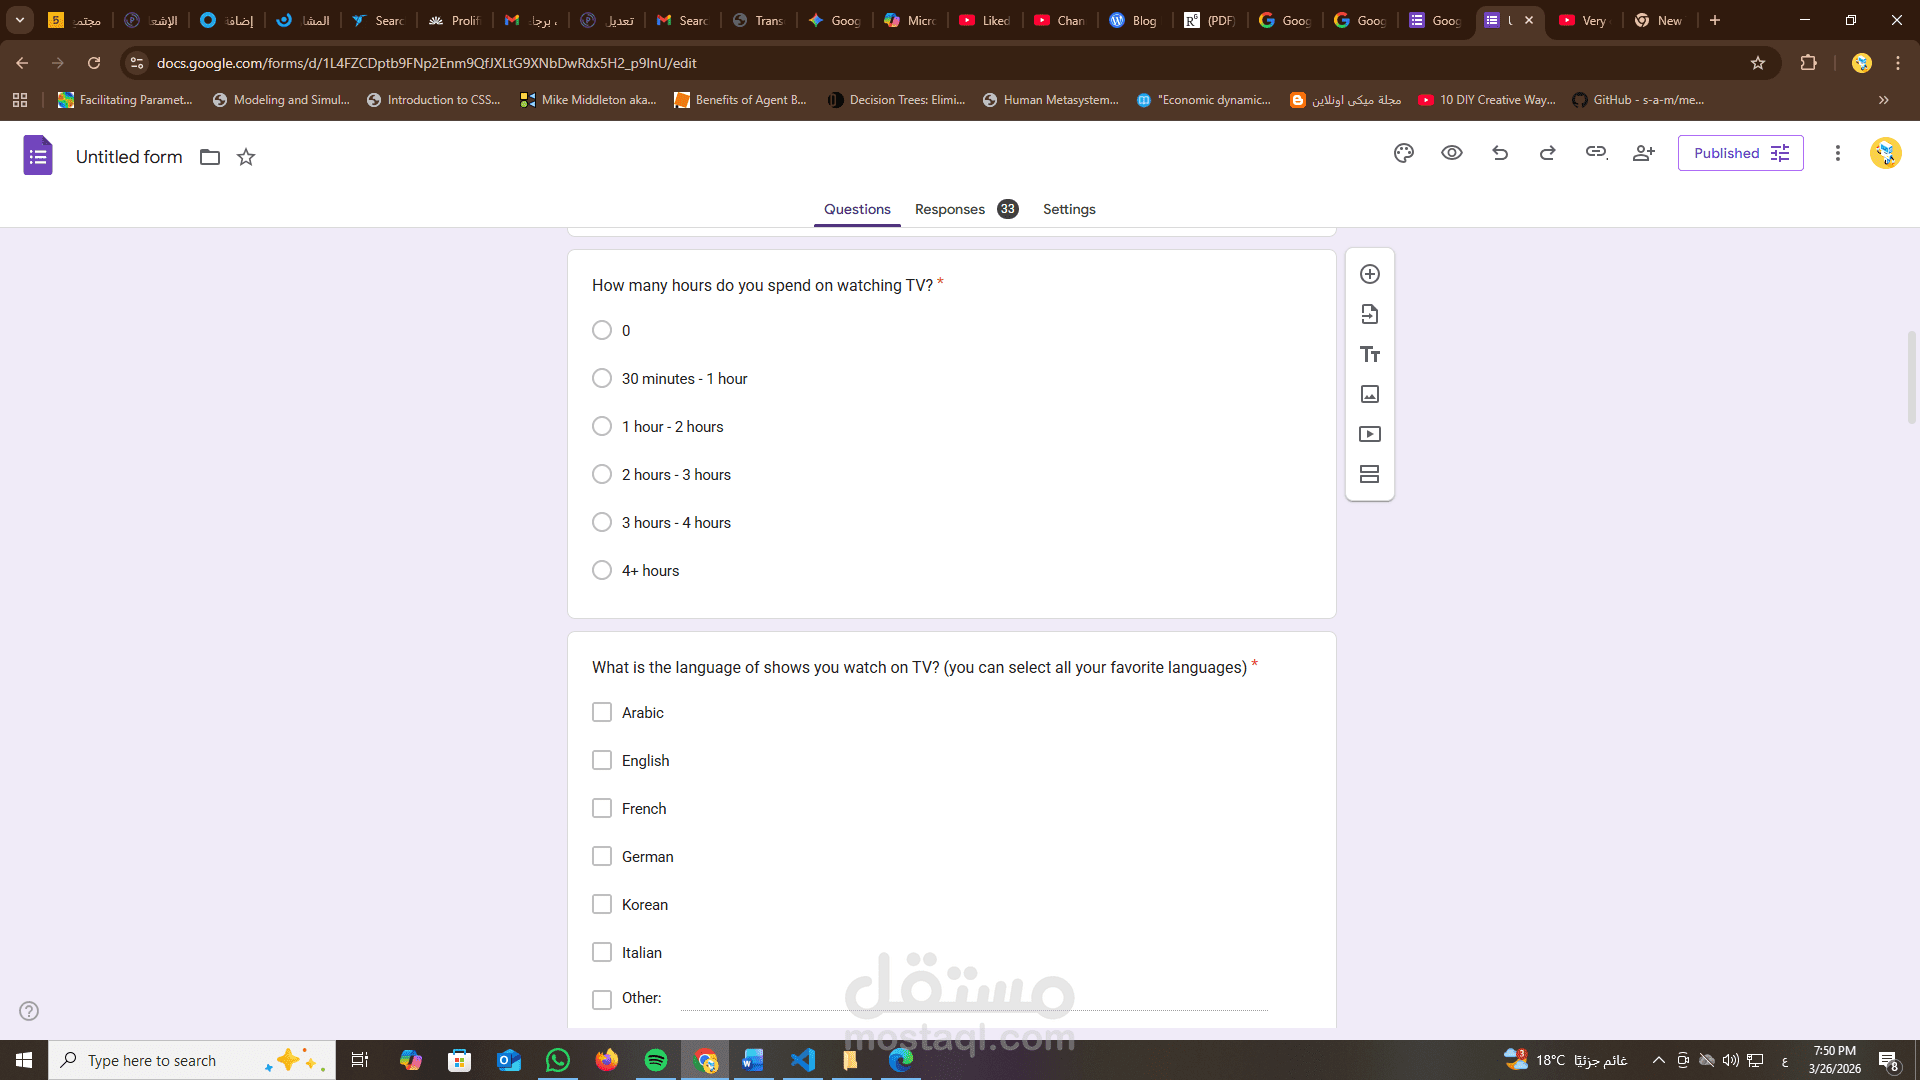Screen dimensions: 1920x1080
Task: Expand hidden bookmarks chevron
Action: pyautogui.click(x=1884, y=100)
